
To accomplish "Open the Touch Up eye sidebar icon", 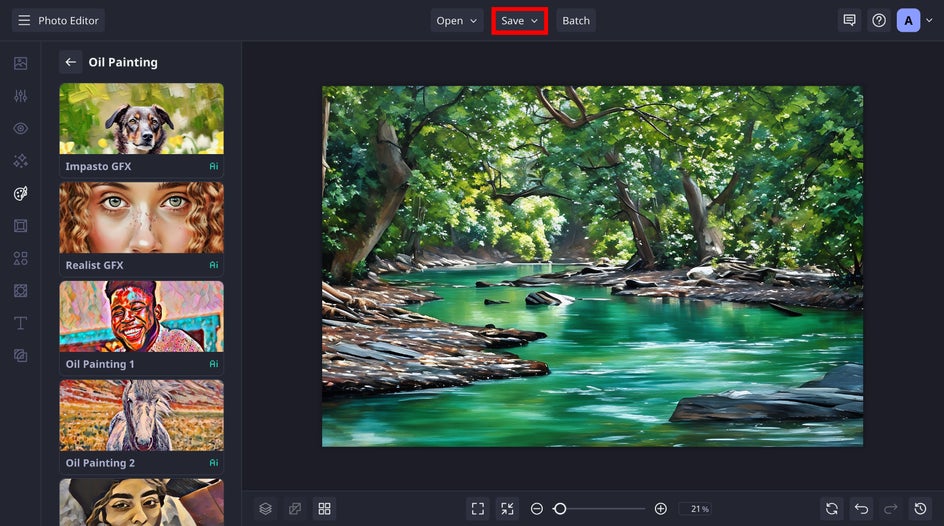I will click(x=20, y=128).
